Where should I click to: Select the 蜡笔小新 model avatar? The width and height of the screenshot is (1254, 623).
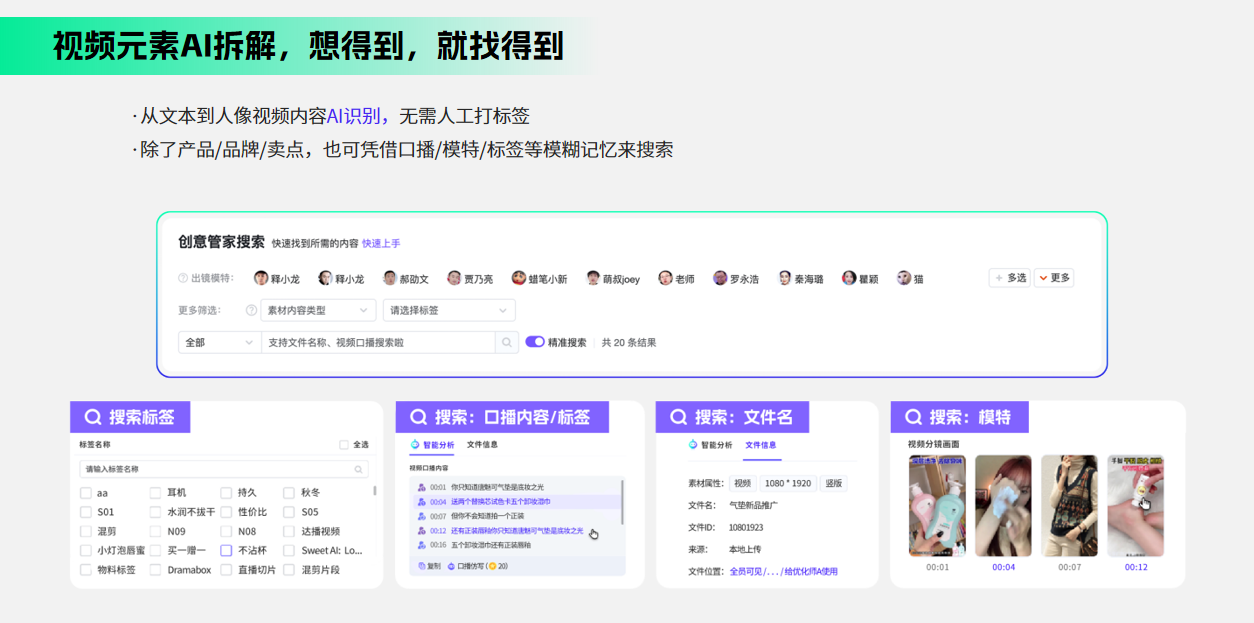coord(519,278)
